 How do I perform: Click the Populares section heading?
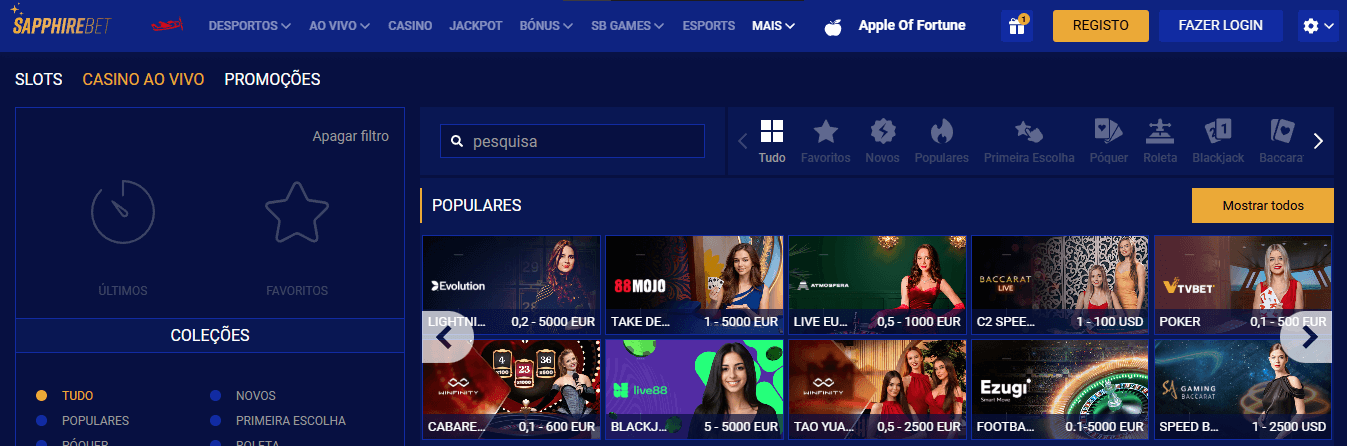pyautogui.click(x=476, y=205)
